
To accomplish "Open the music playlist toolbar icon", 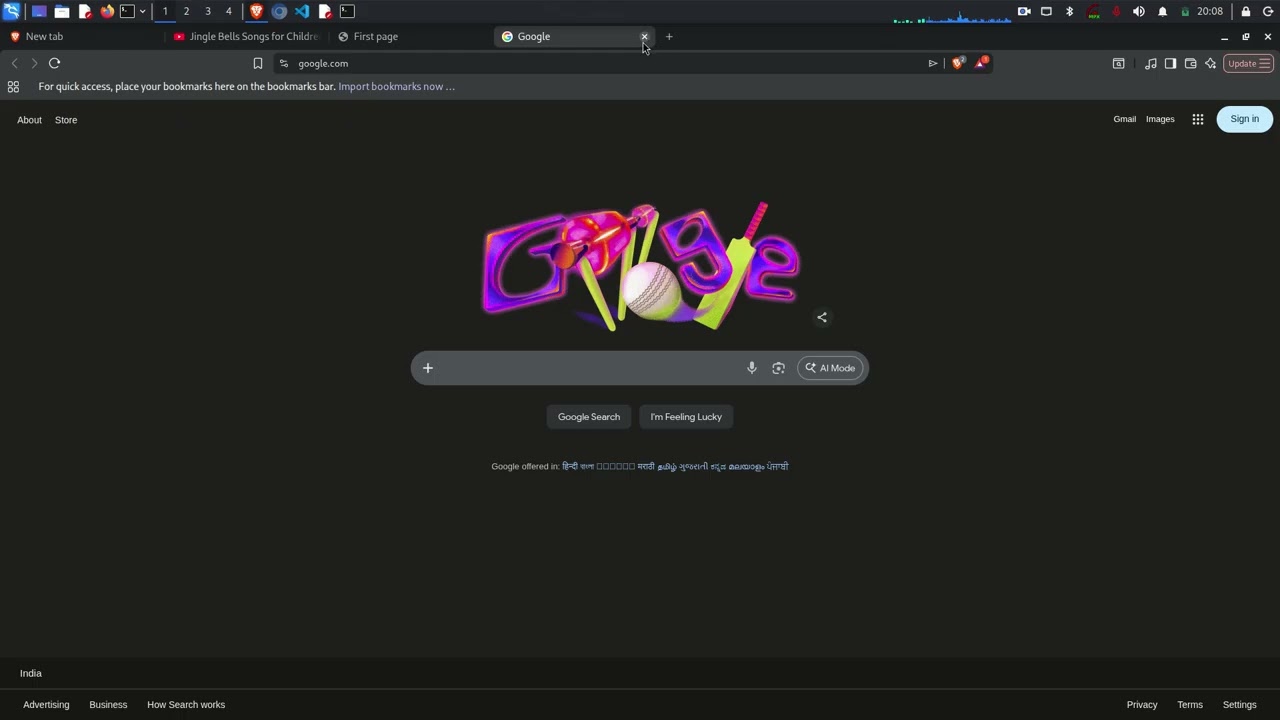I will [x=1151, y=63].
